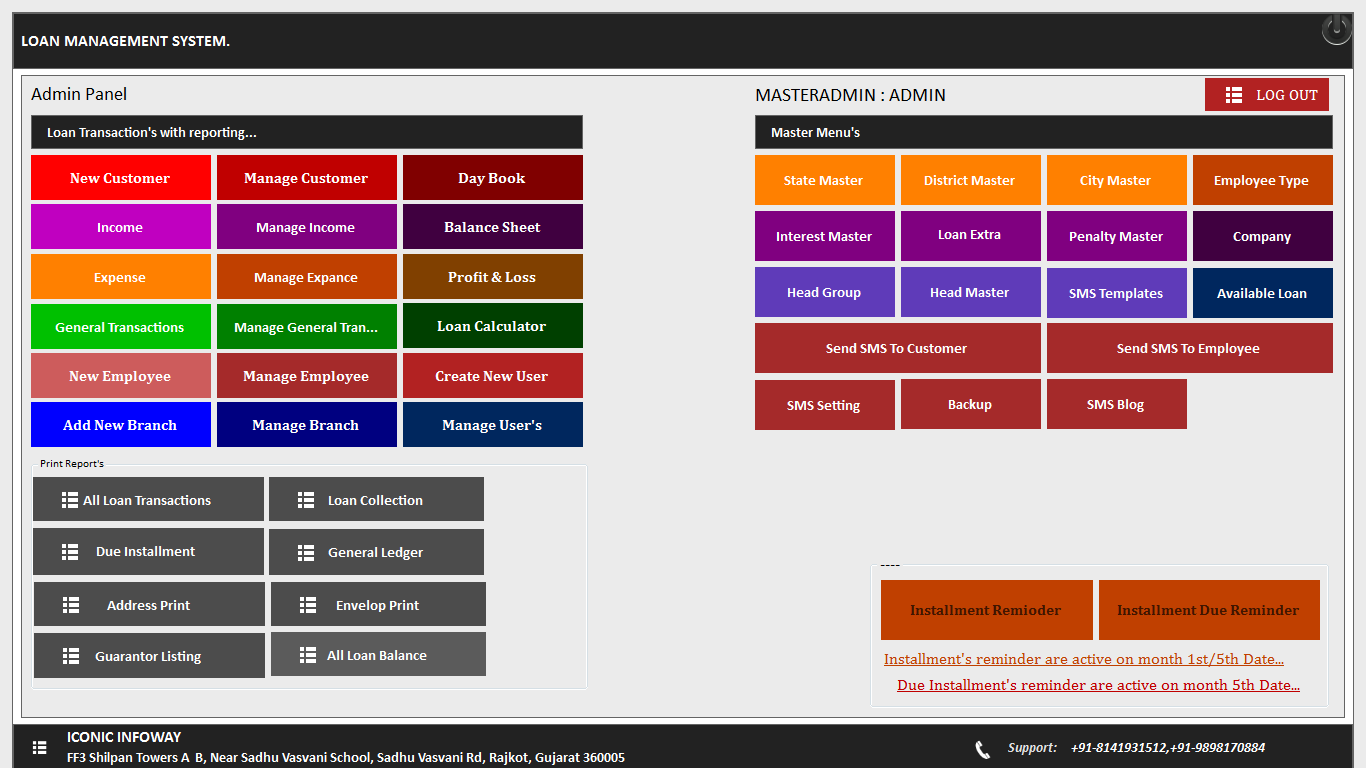Click the list icon on Due Installment
The image size is (1366, 768).
[70, 552]
